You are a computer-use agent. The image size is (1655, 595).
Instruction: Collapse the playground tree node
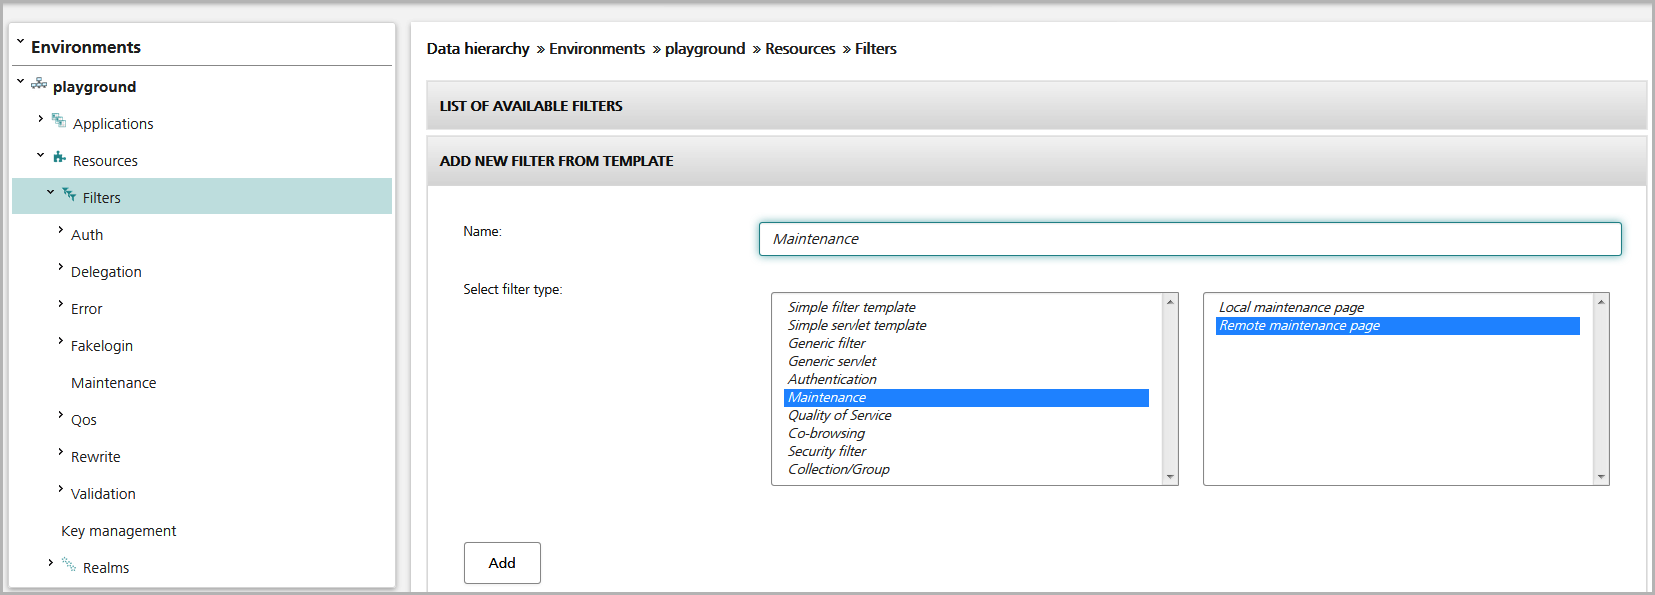(20, 81)
